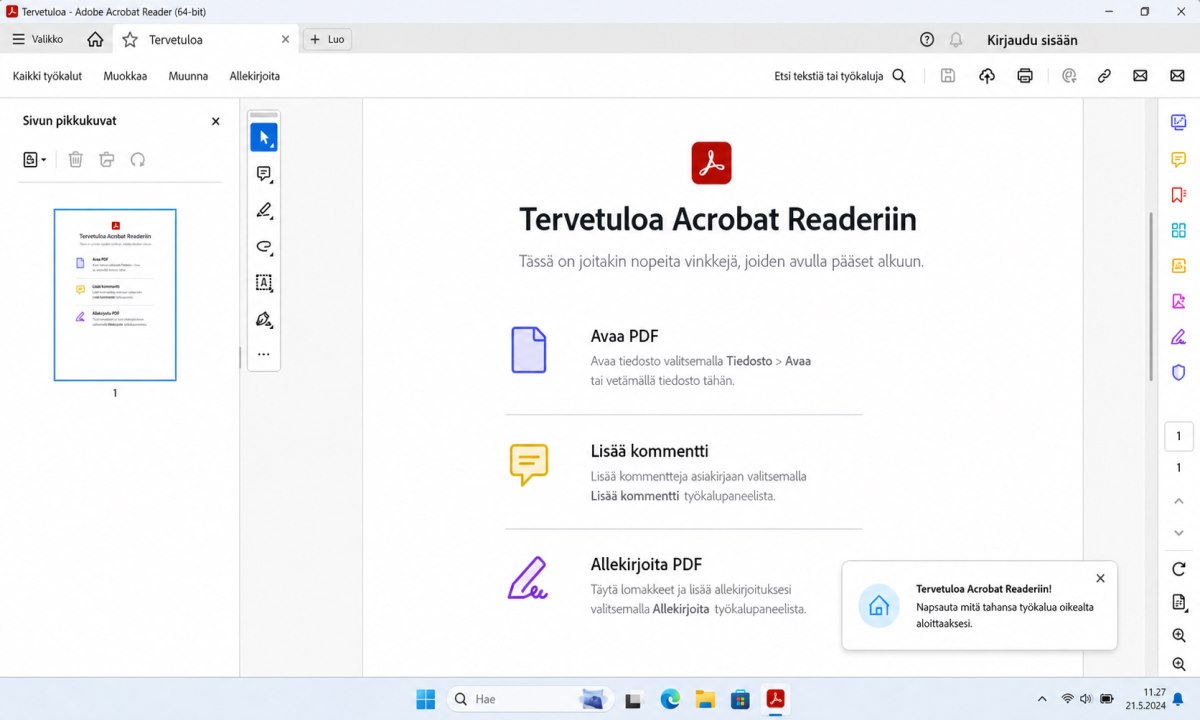Click the share with others mention icon
This screenshot has width=1200, height=720.
click(1069, 76)
